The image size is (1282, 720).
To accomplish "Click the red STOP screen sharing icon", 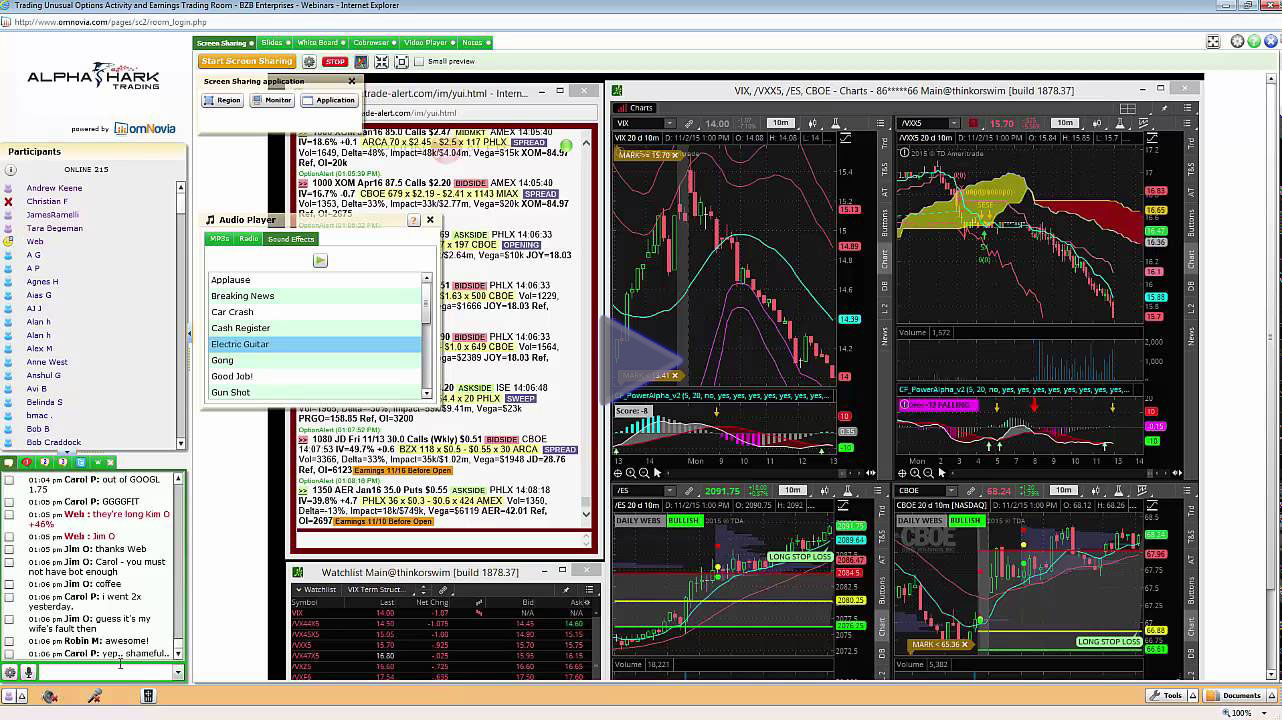I will (334, 62).
